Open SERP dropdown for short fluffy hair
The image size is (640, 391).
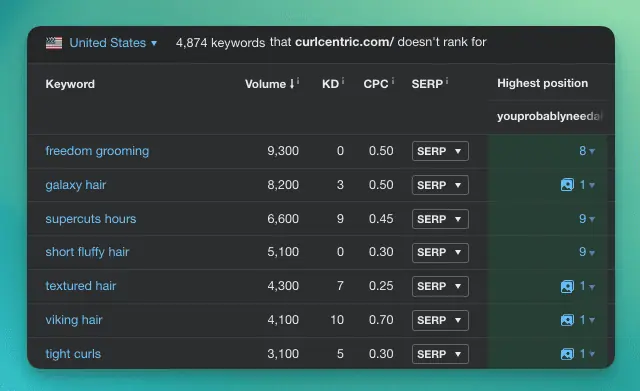click(440, 252)
